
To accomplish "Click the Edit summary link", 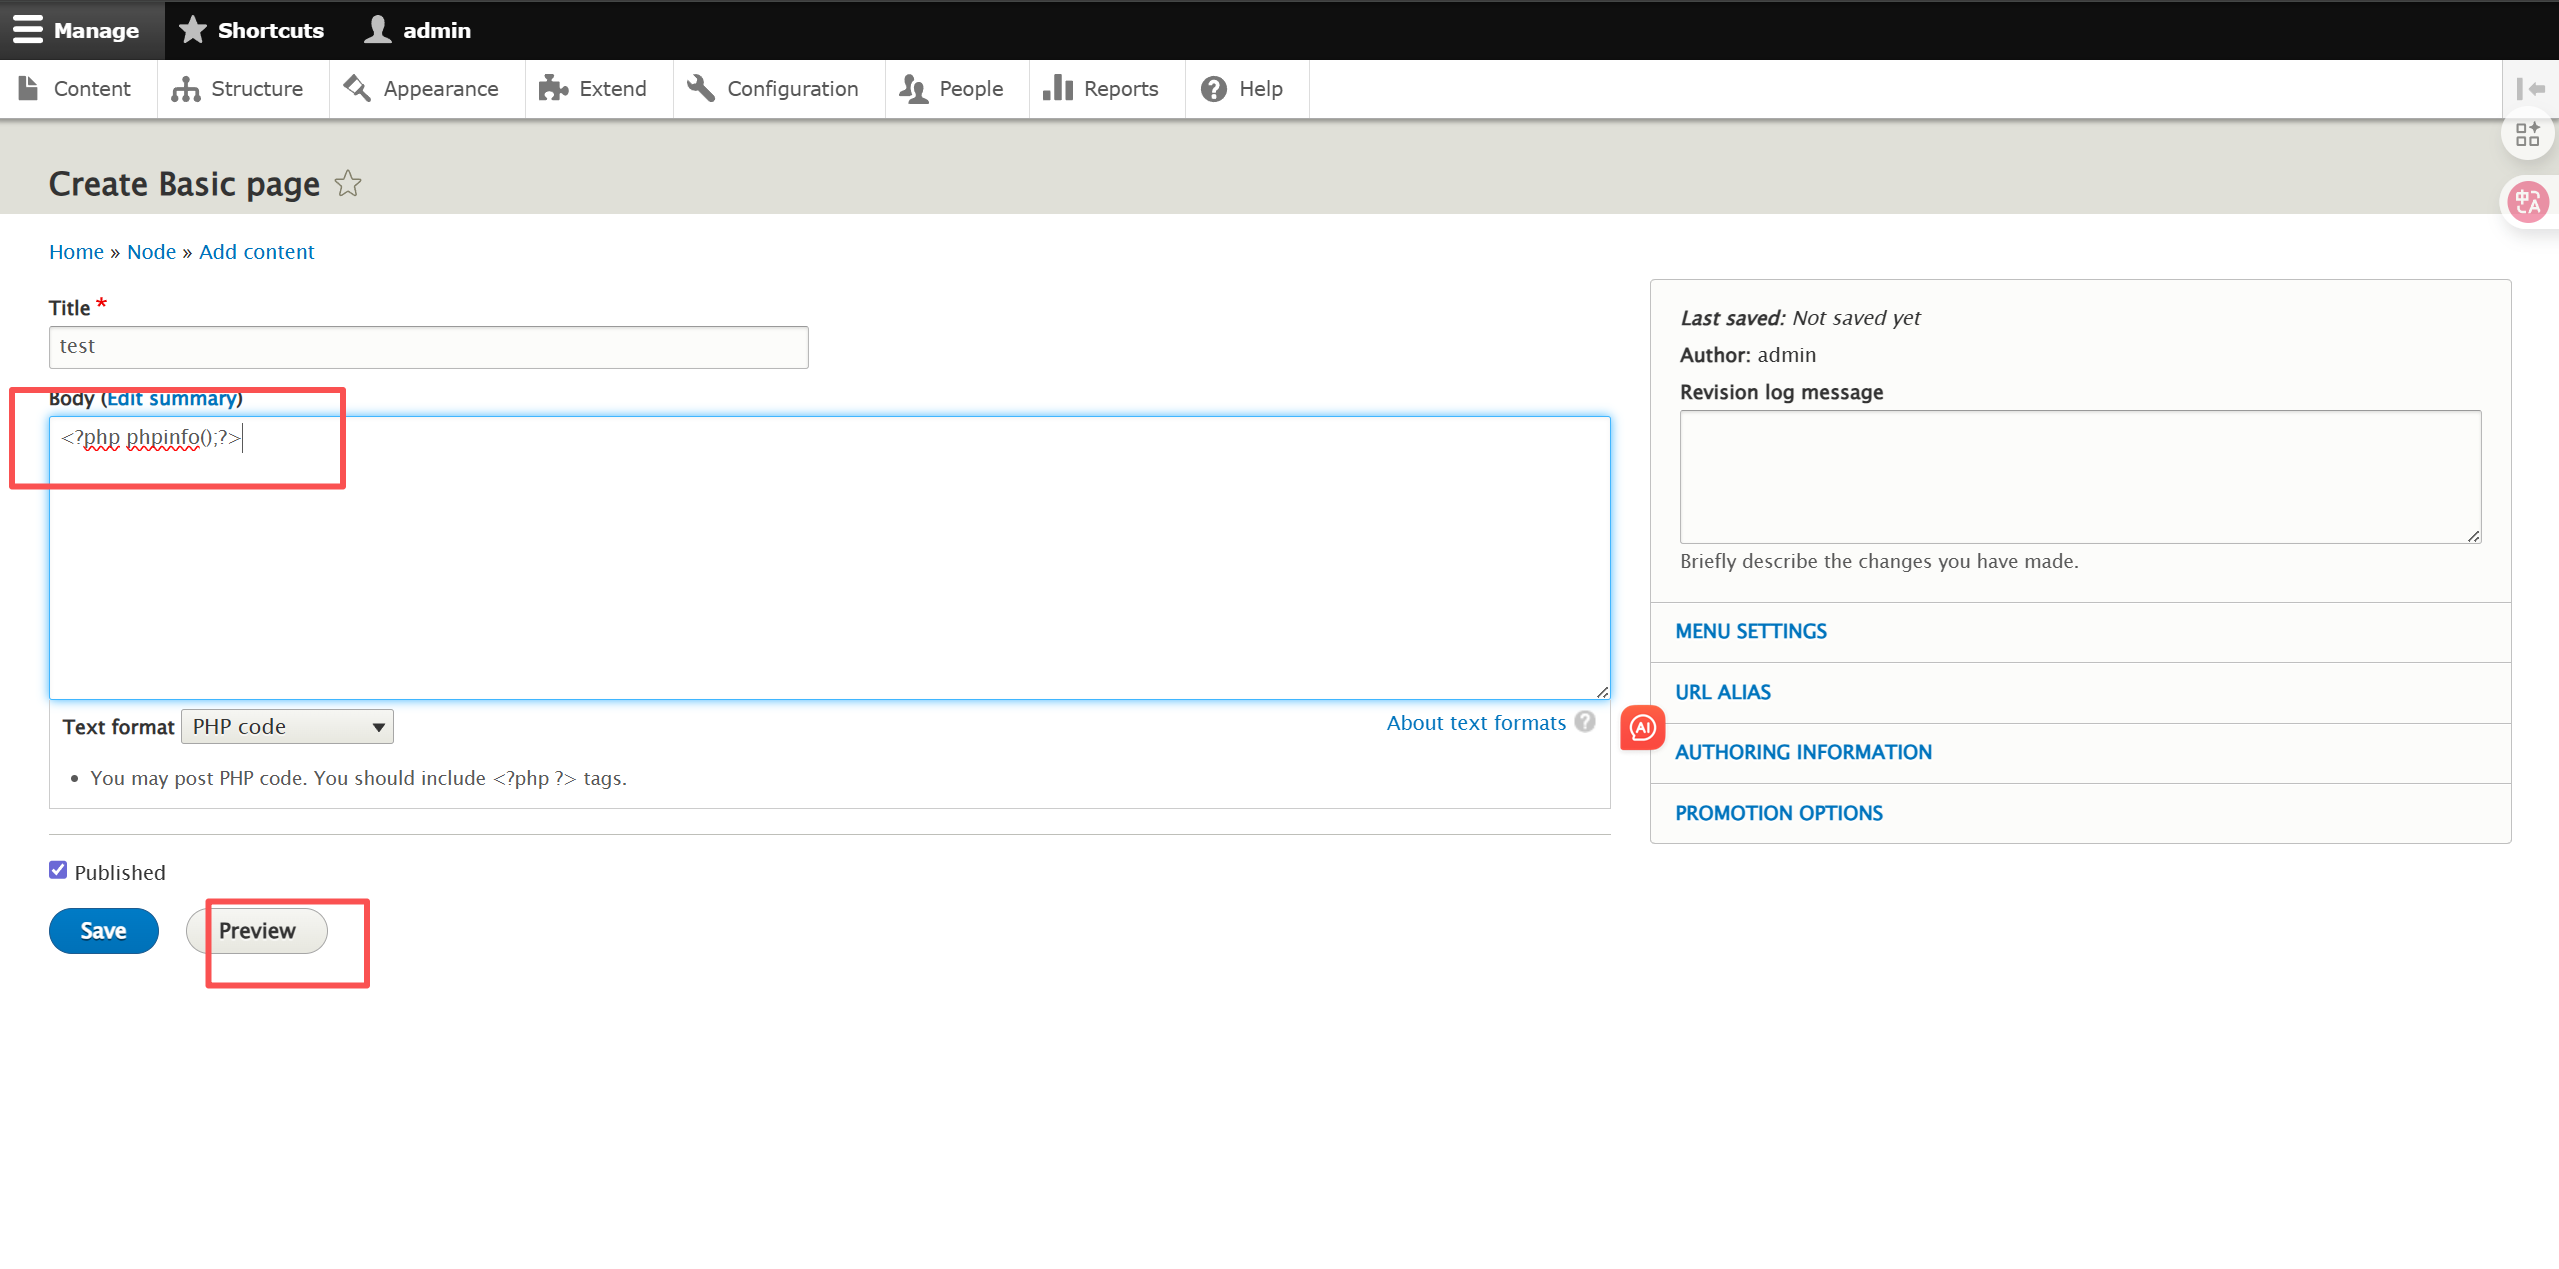I will (x=171, y=399).
